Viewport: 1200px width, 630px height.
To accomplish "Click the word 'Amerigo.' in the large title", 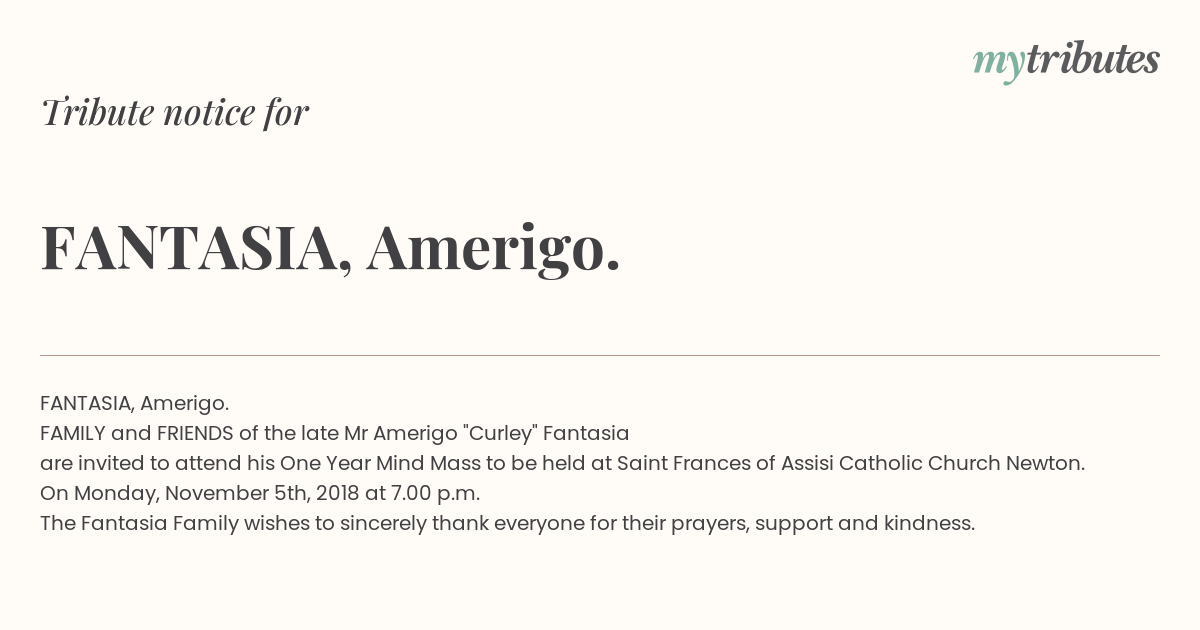I will [x=494, y=249].
